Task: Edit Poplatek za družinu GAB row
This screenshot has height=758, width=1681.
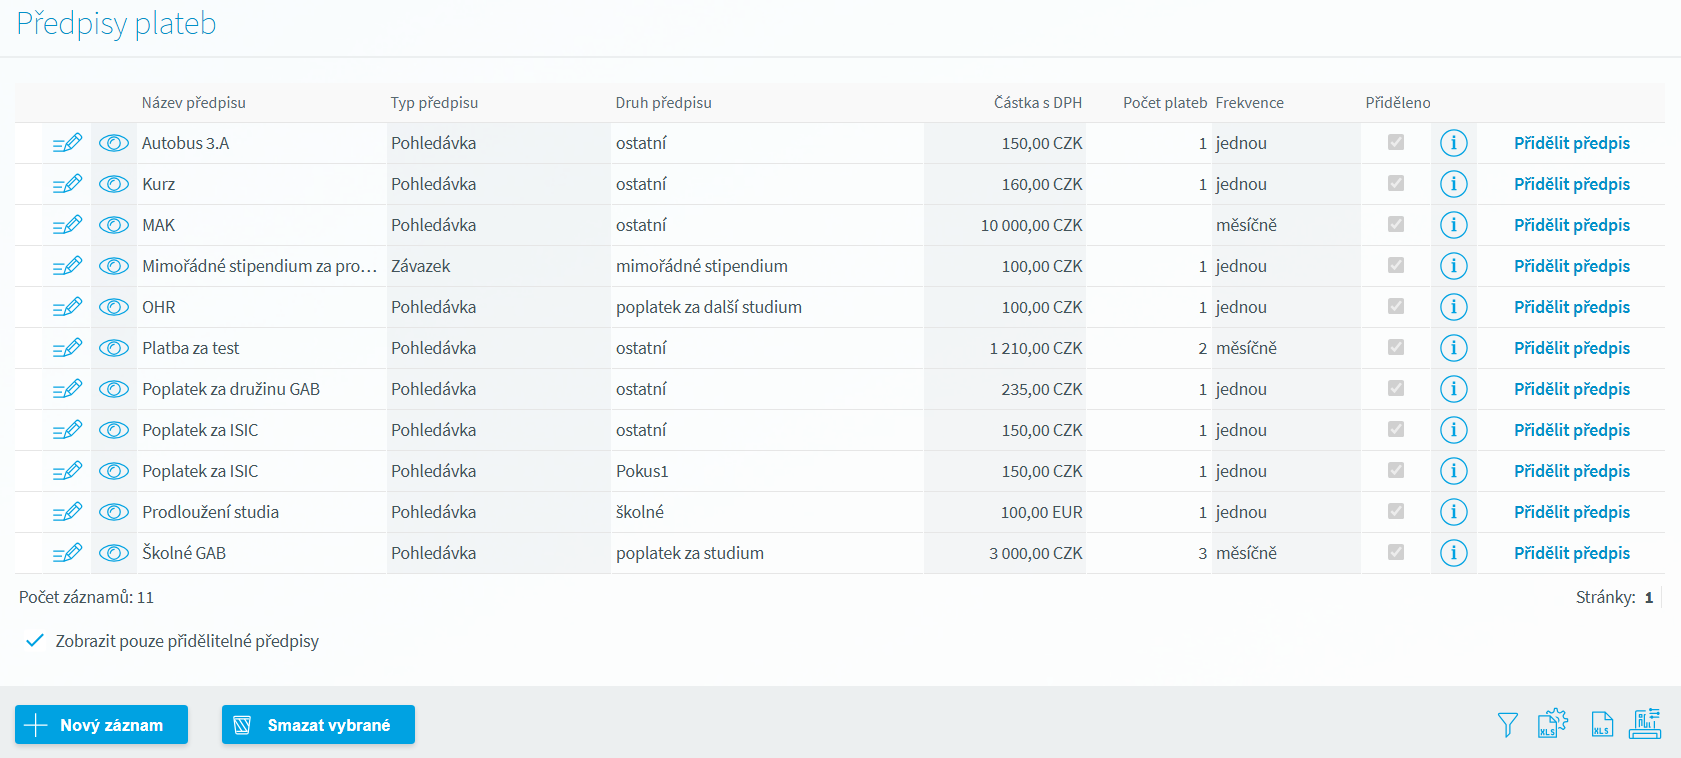Action: coord(67,389)
